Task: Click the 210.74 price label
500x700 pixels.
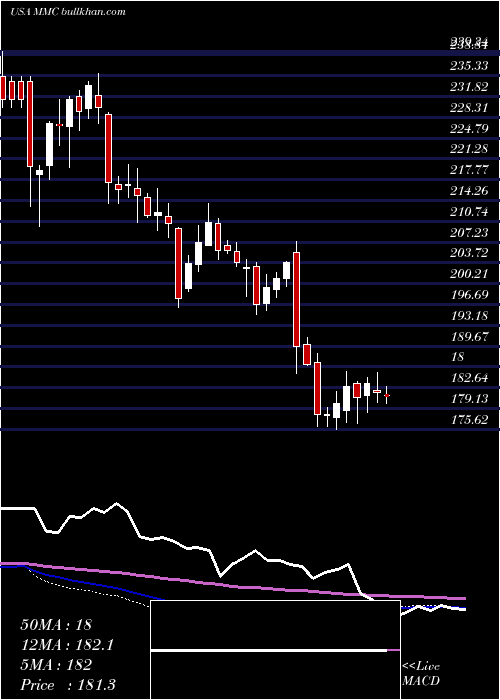Action: [469, 212]
